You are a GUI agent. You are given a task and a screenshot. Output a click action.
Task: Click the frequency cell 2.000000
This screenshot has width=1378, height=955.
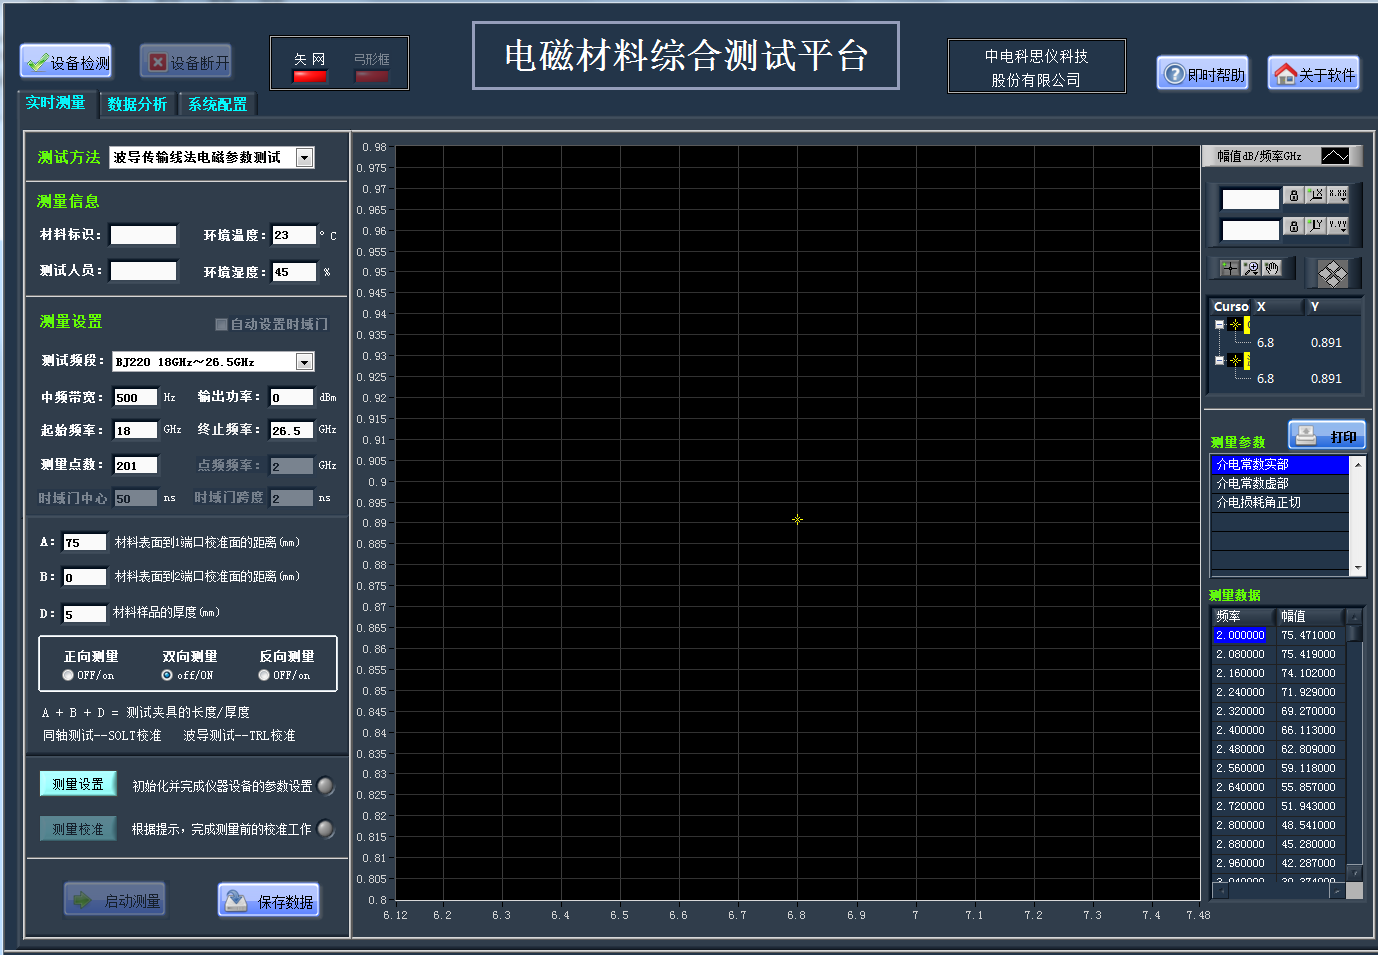1241,635
